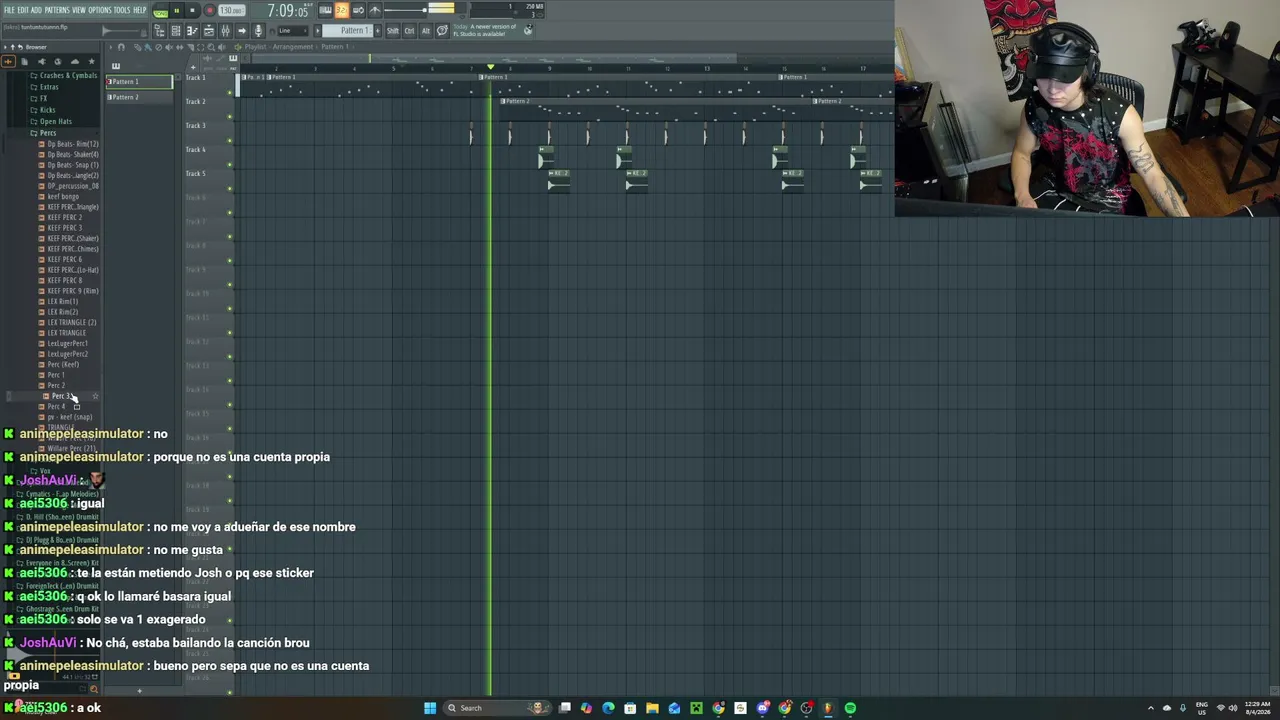
Task: Open Spotify from the taskbar
Action: pos(850,708)
